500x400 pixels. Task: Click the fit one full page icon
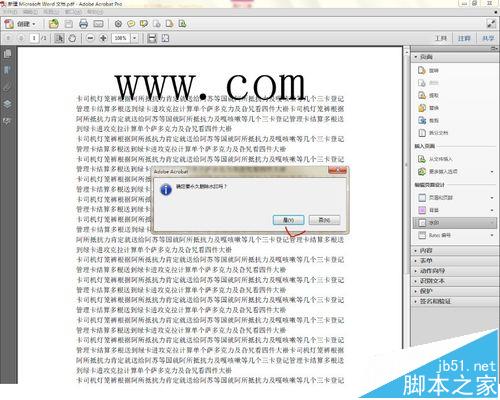[165, 38]
